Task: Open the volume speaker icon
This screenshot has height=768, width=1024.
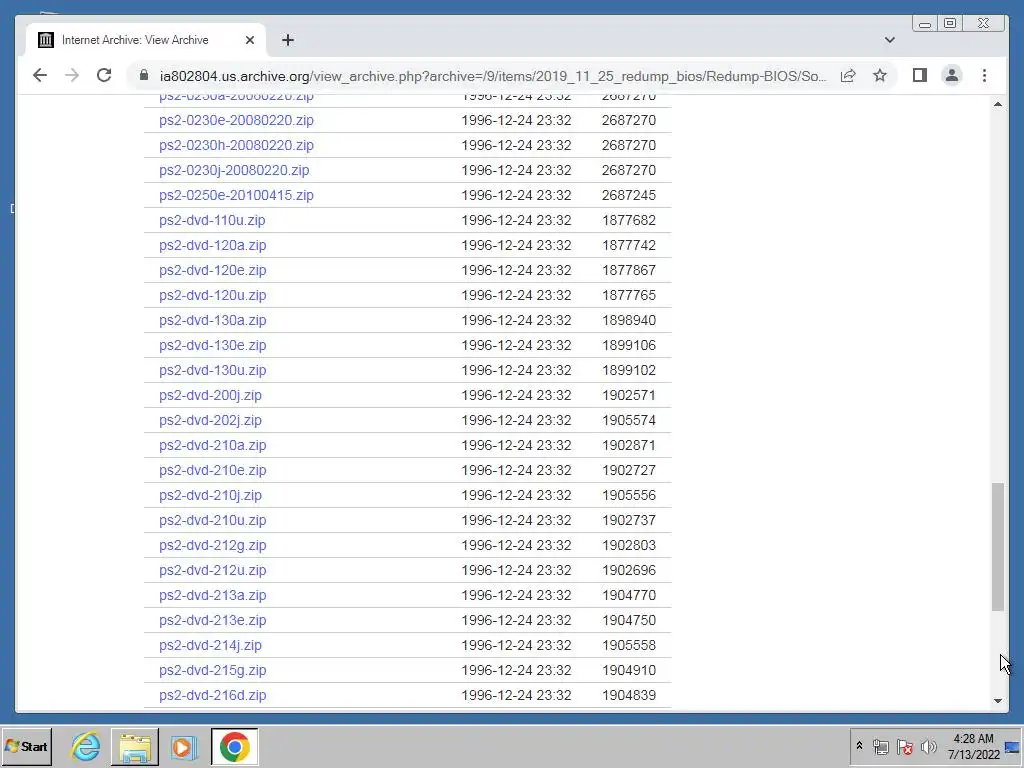Action: (x=928, y=746)
